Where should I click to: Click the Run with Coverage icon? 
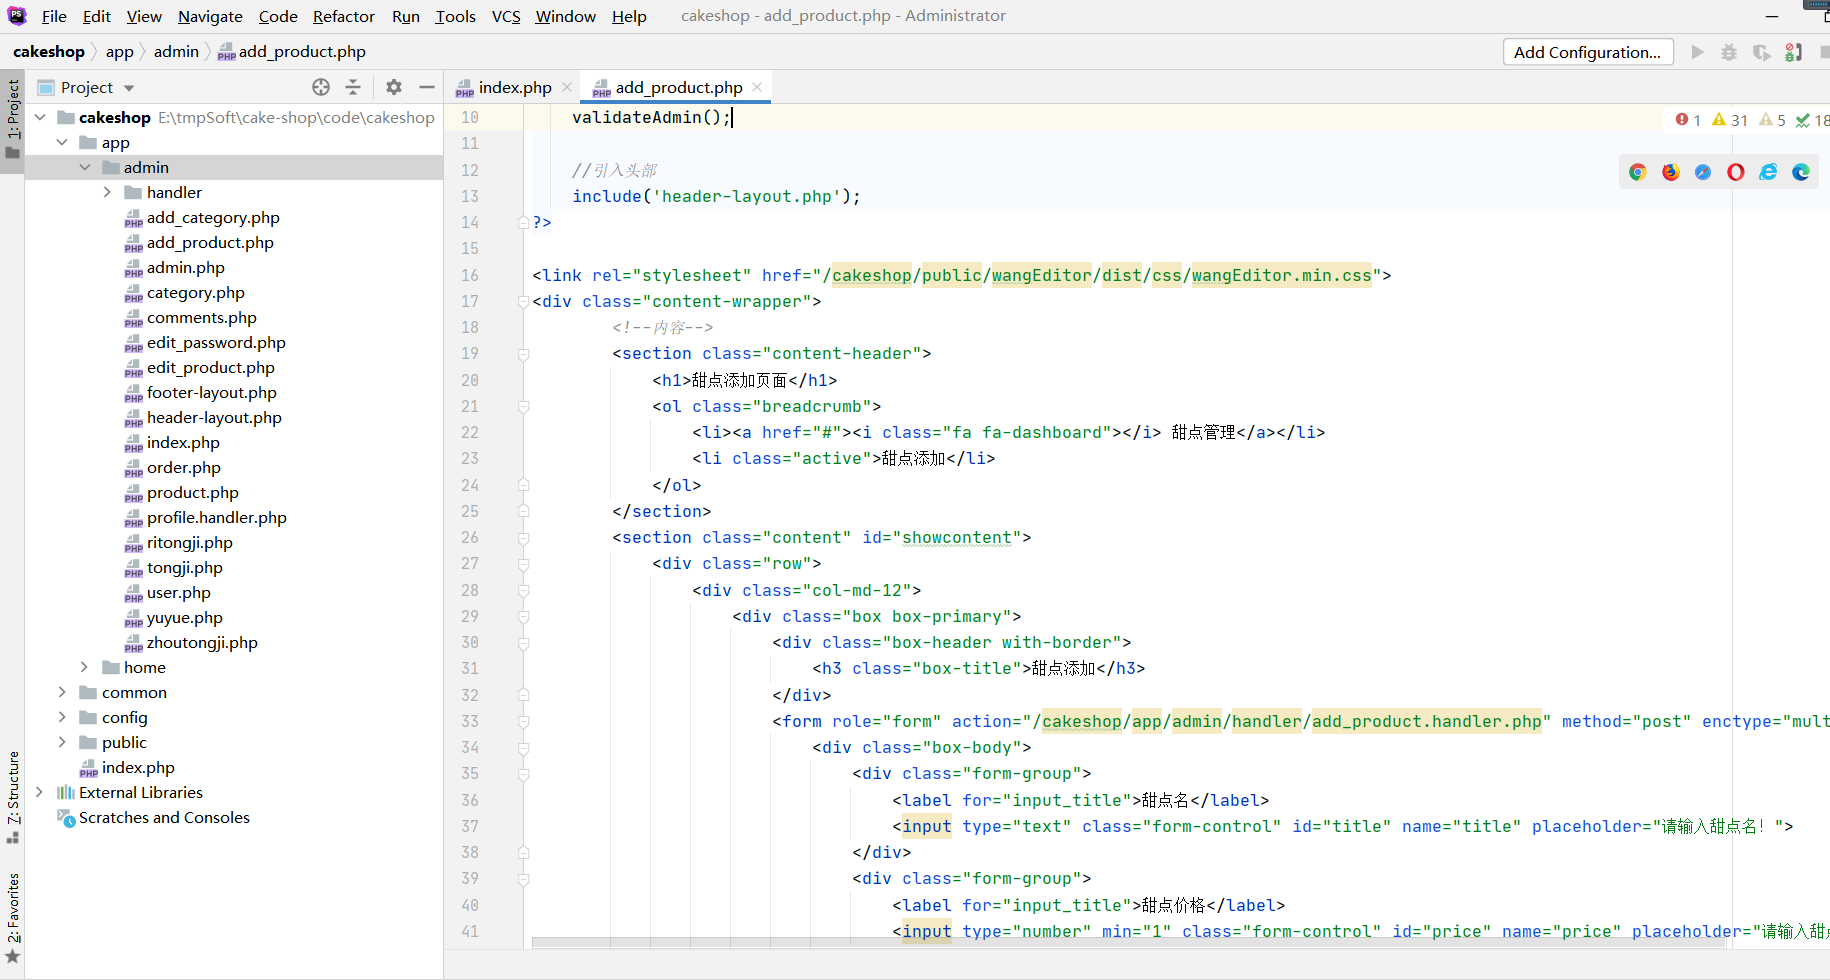1762,52
